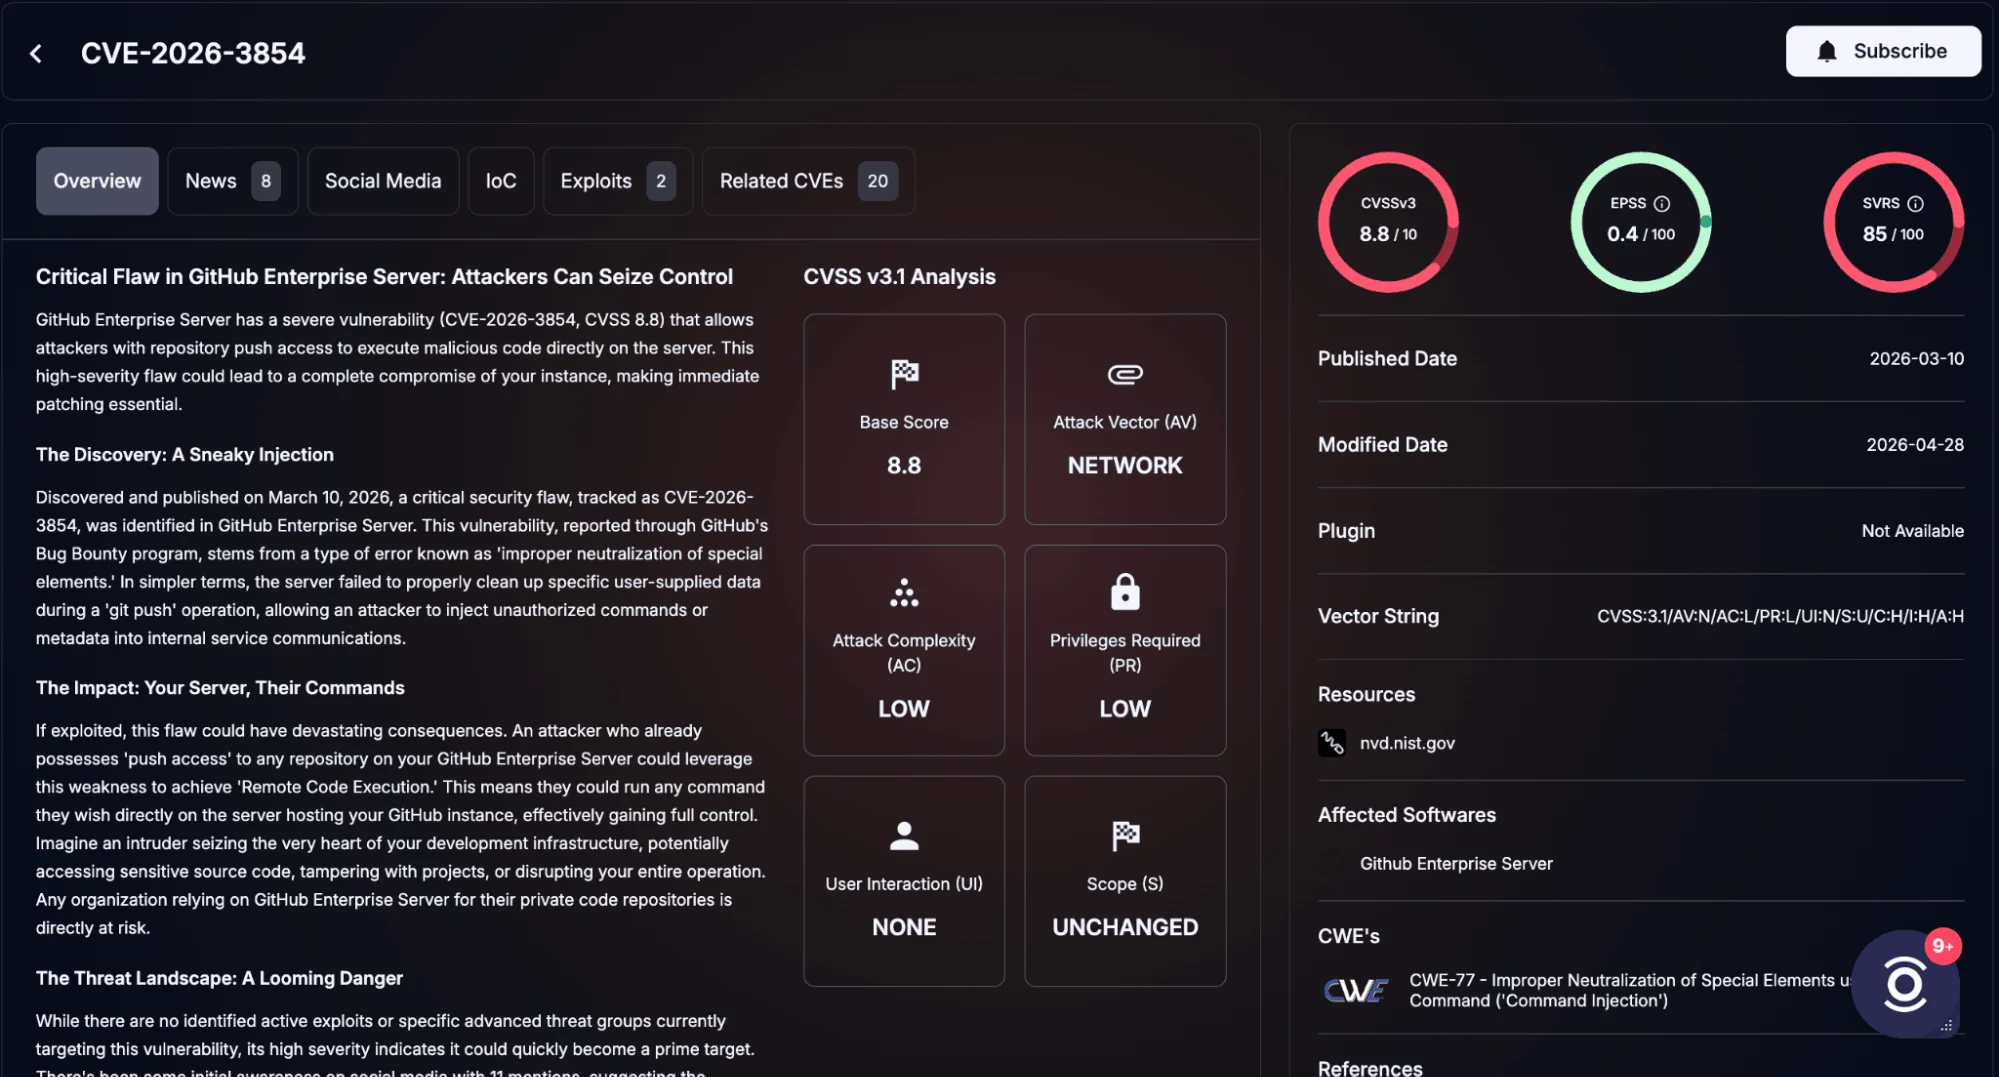Open the Exploits tab

tap(617, 181)
